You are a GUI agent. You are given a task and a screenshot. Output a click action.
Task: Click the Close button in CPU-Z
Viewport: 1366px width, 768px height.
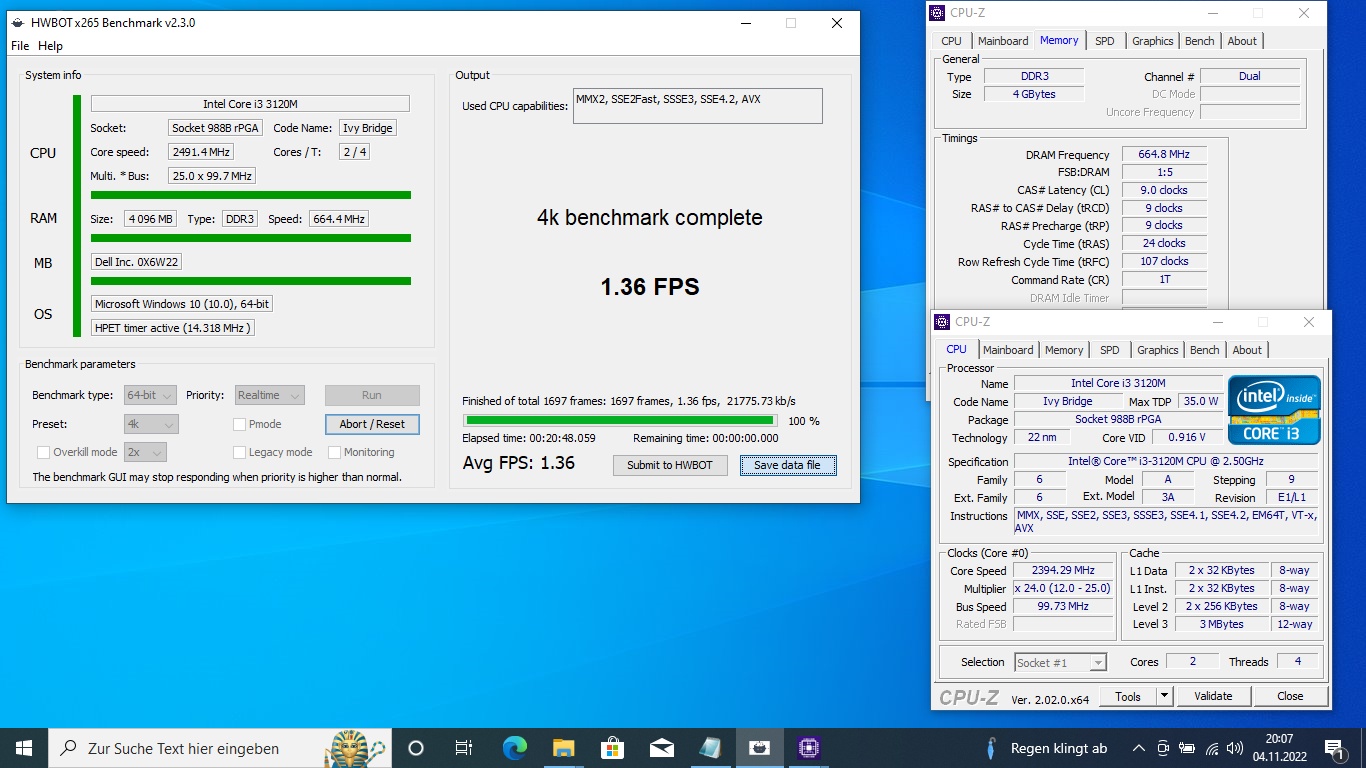1290,696
